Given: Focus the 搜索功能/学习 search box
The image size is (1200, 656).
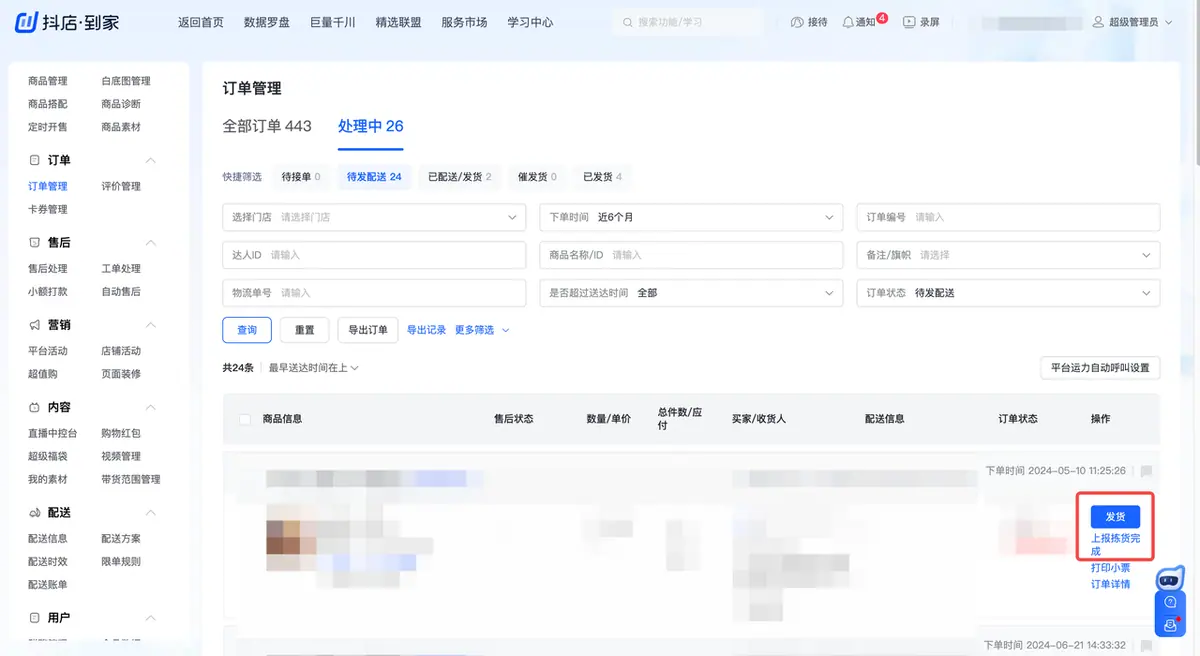Looking at the screenshot, I should pos(688,22).
